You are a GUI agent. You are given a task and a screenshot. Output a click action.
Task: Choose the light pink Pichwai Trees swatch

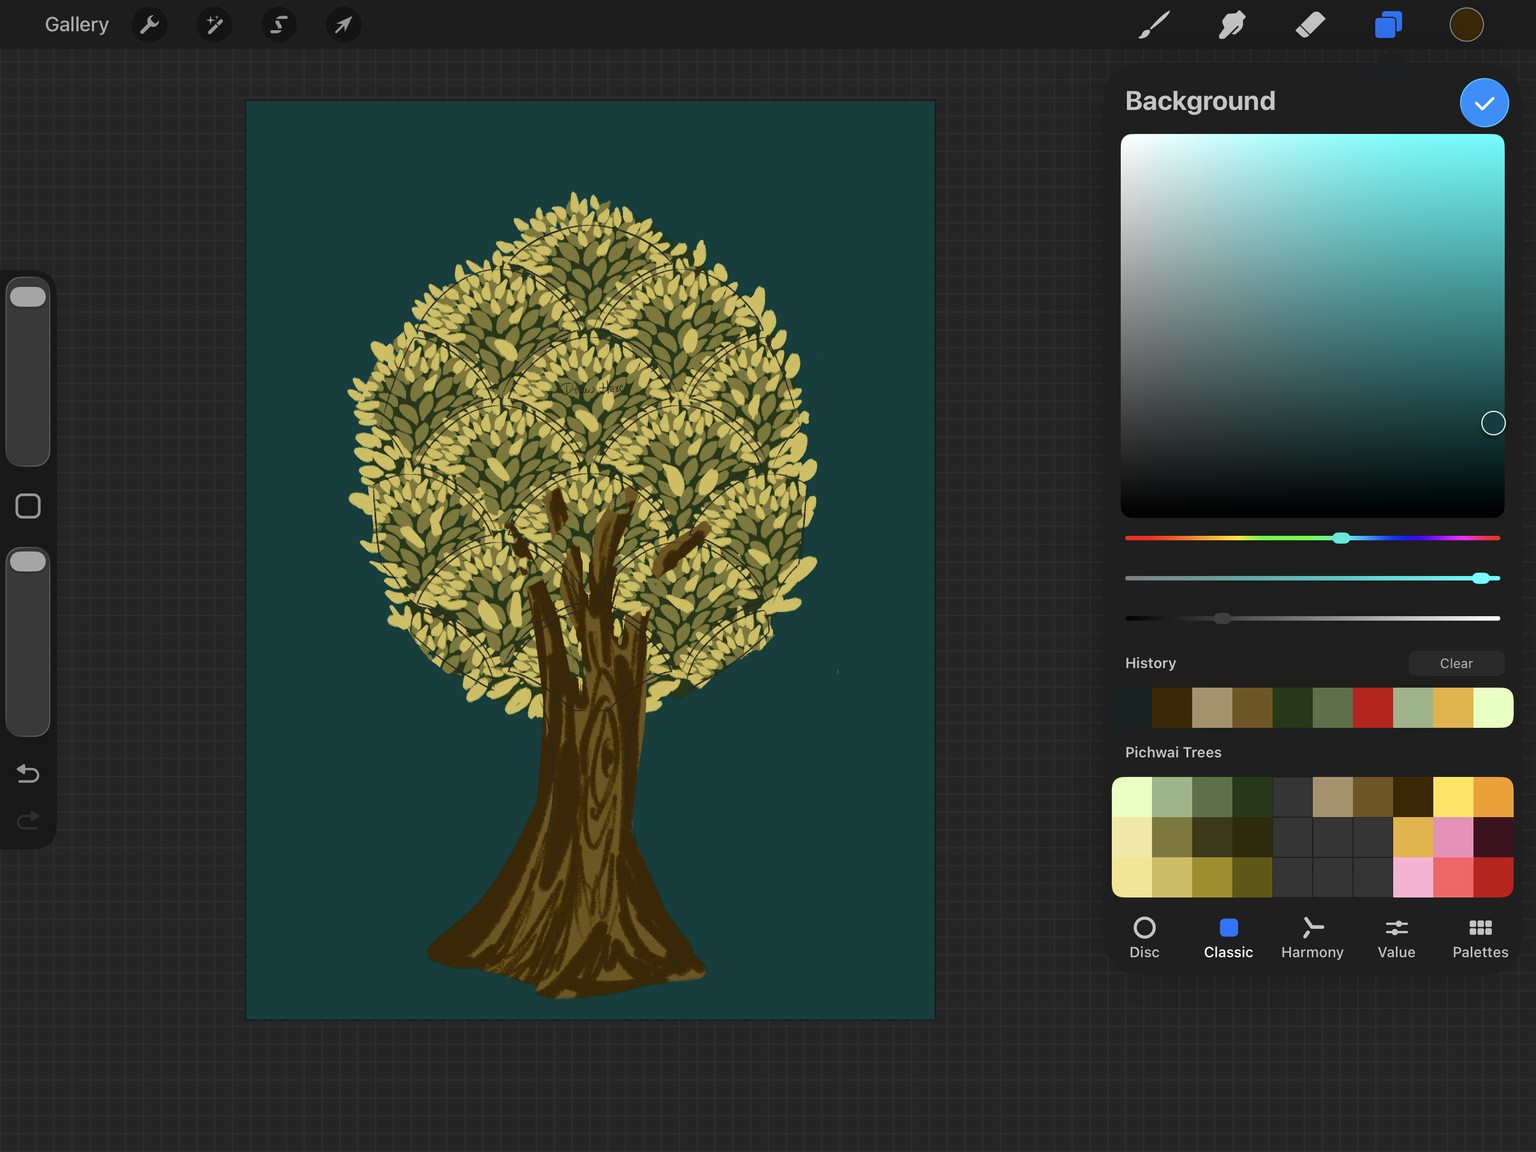pos(1413,877)
